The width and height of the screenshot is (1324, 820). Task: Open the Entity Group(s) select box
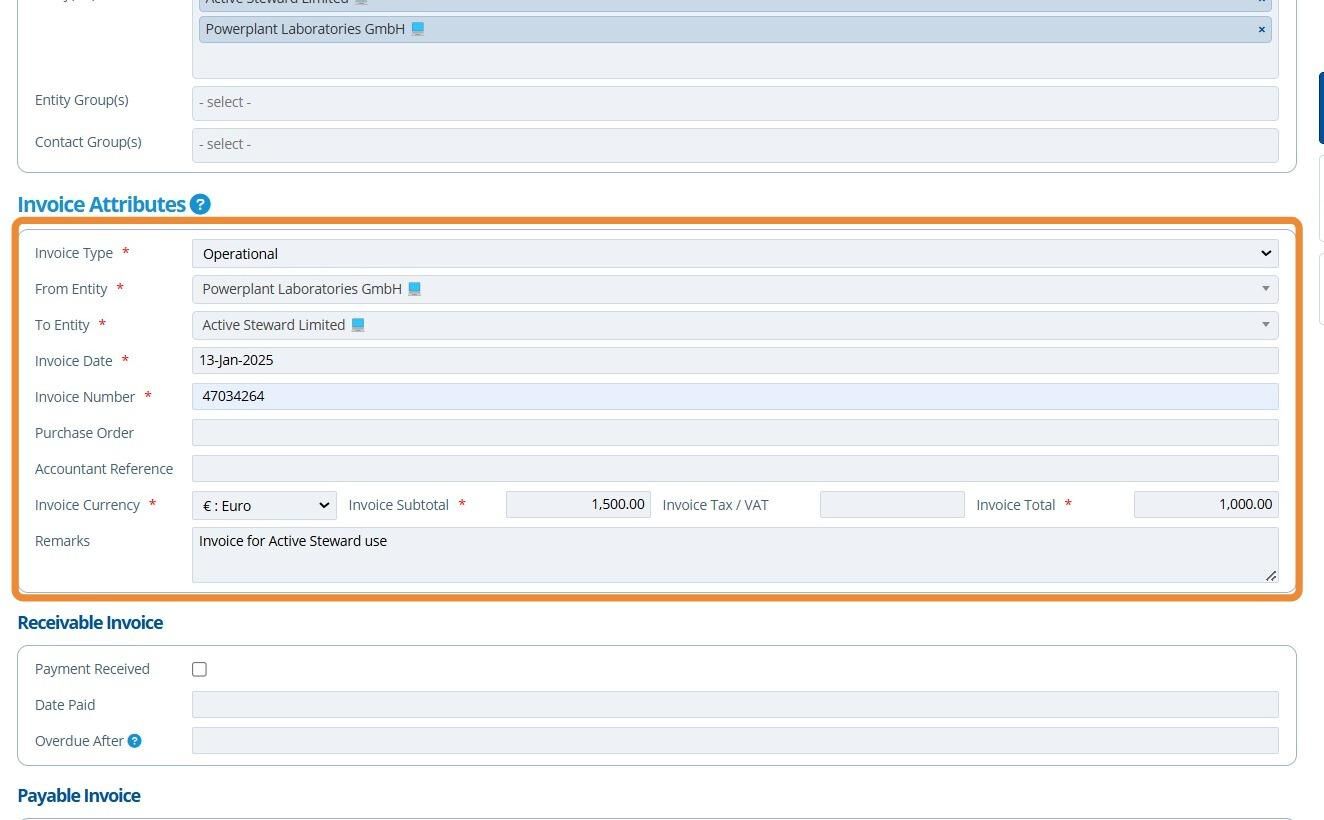point(735,102)
